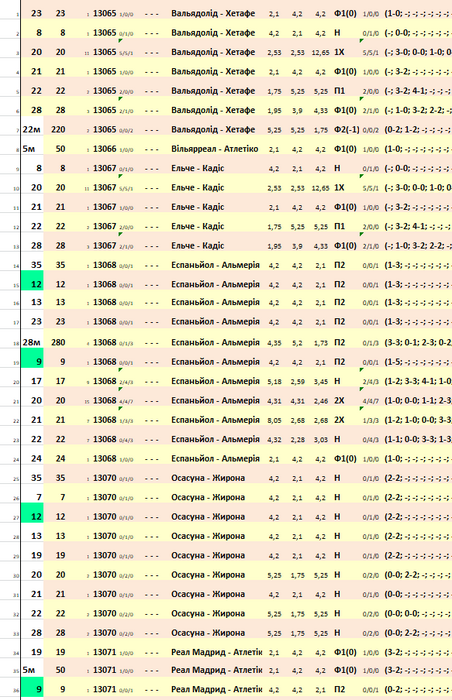
Task: Click the 0/1/3 cell right of П2
Action: tap(371, 343)
